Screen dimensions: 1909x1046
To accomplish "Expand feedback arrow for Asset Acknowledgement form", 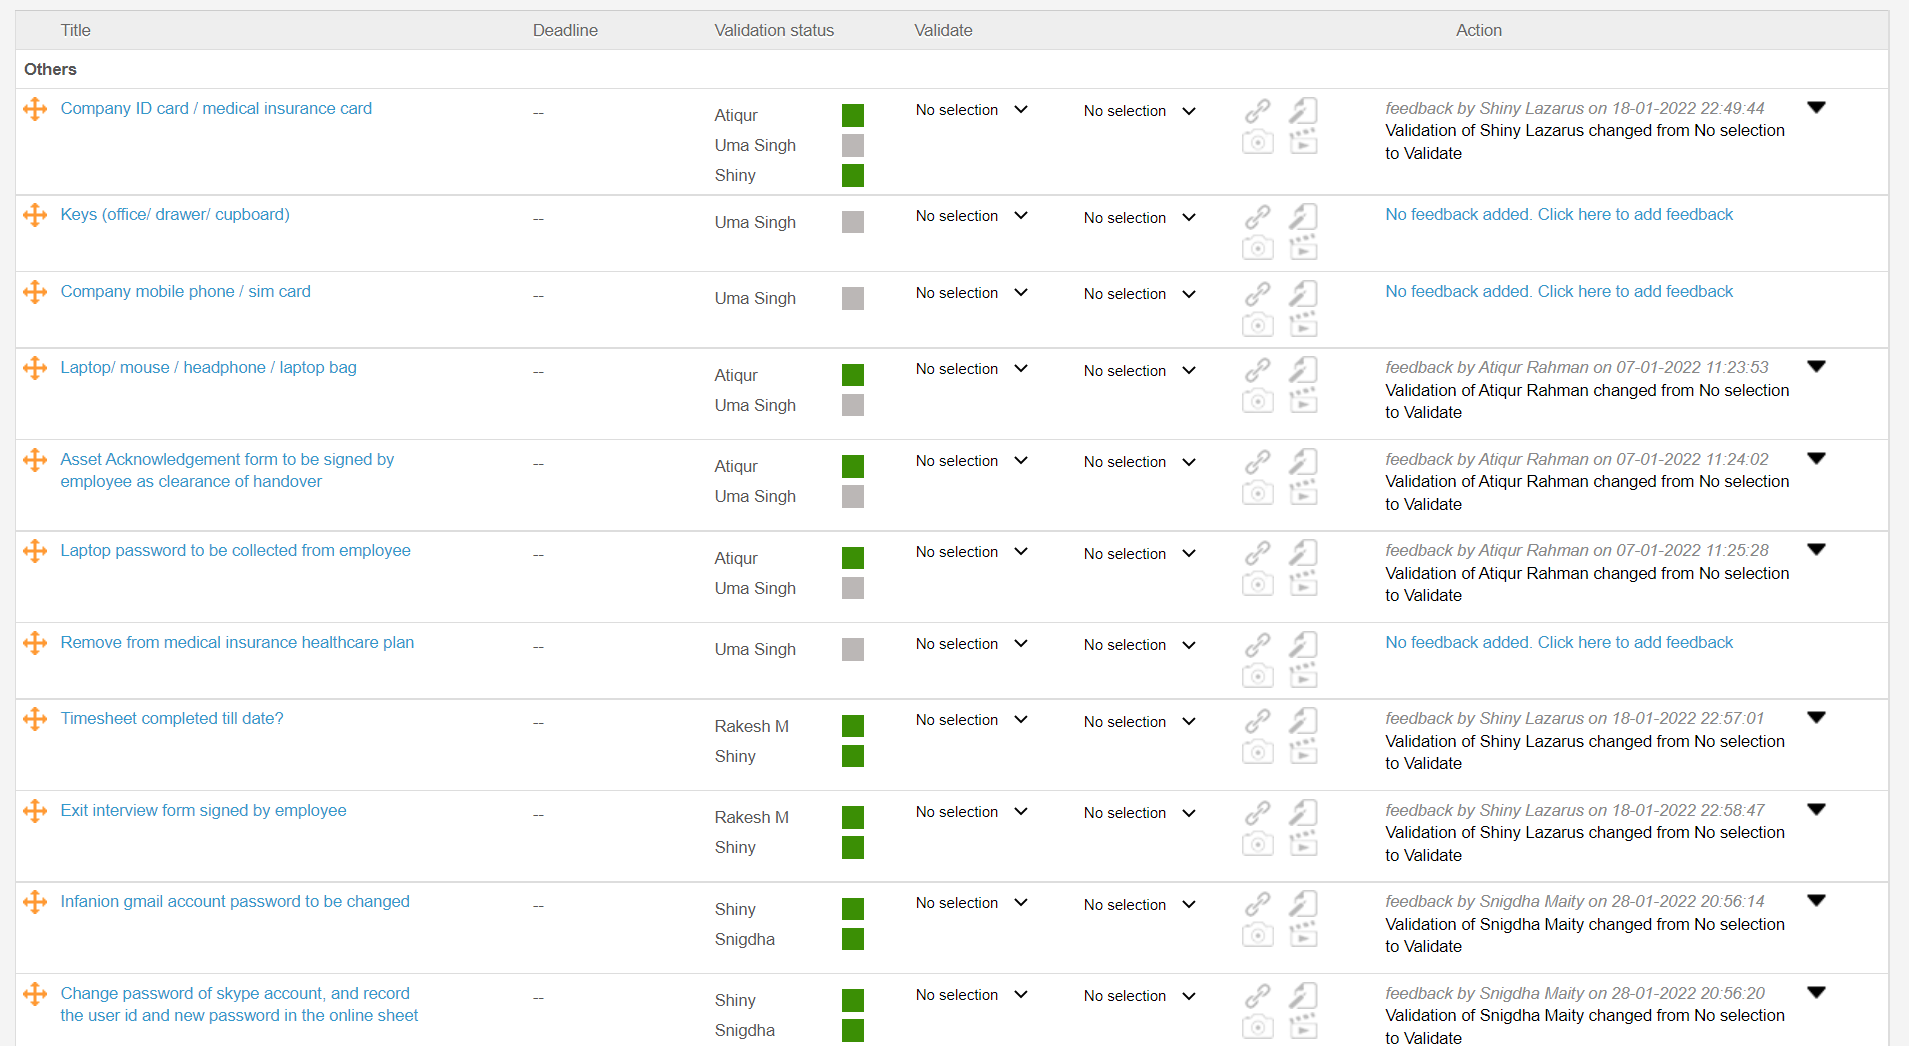I will coord(1816,459).
